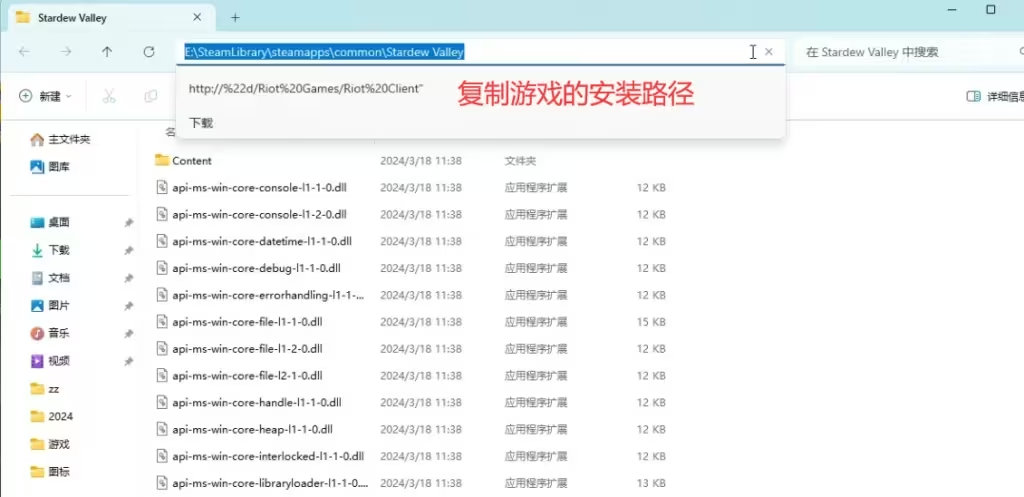Screen dimensions: 1024x497
Task: Open the zz folder in sidebar
Action: pyautogui.click(x=45, y=389)
